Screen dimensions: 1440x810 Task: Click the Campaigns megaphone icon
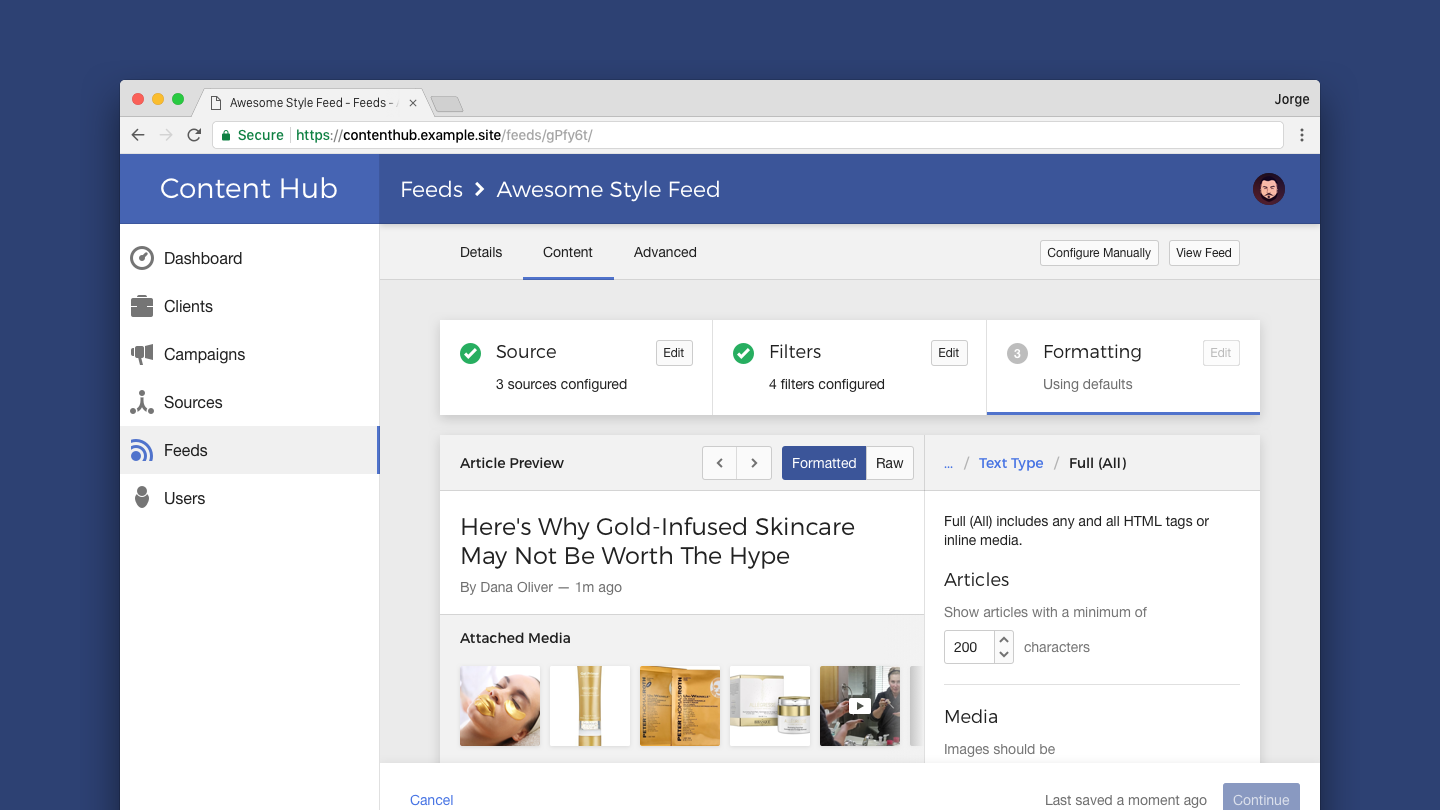pyautogui.click(x=142, y=354)
